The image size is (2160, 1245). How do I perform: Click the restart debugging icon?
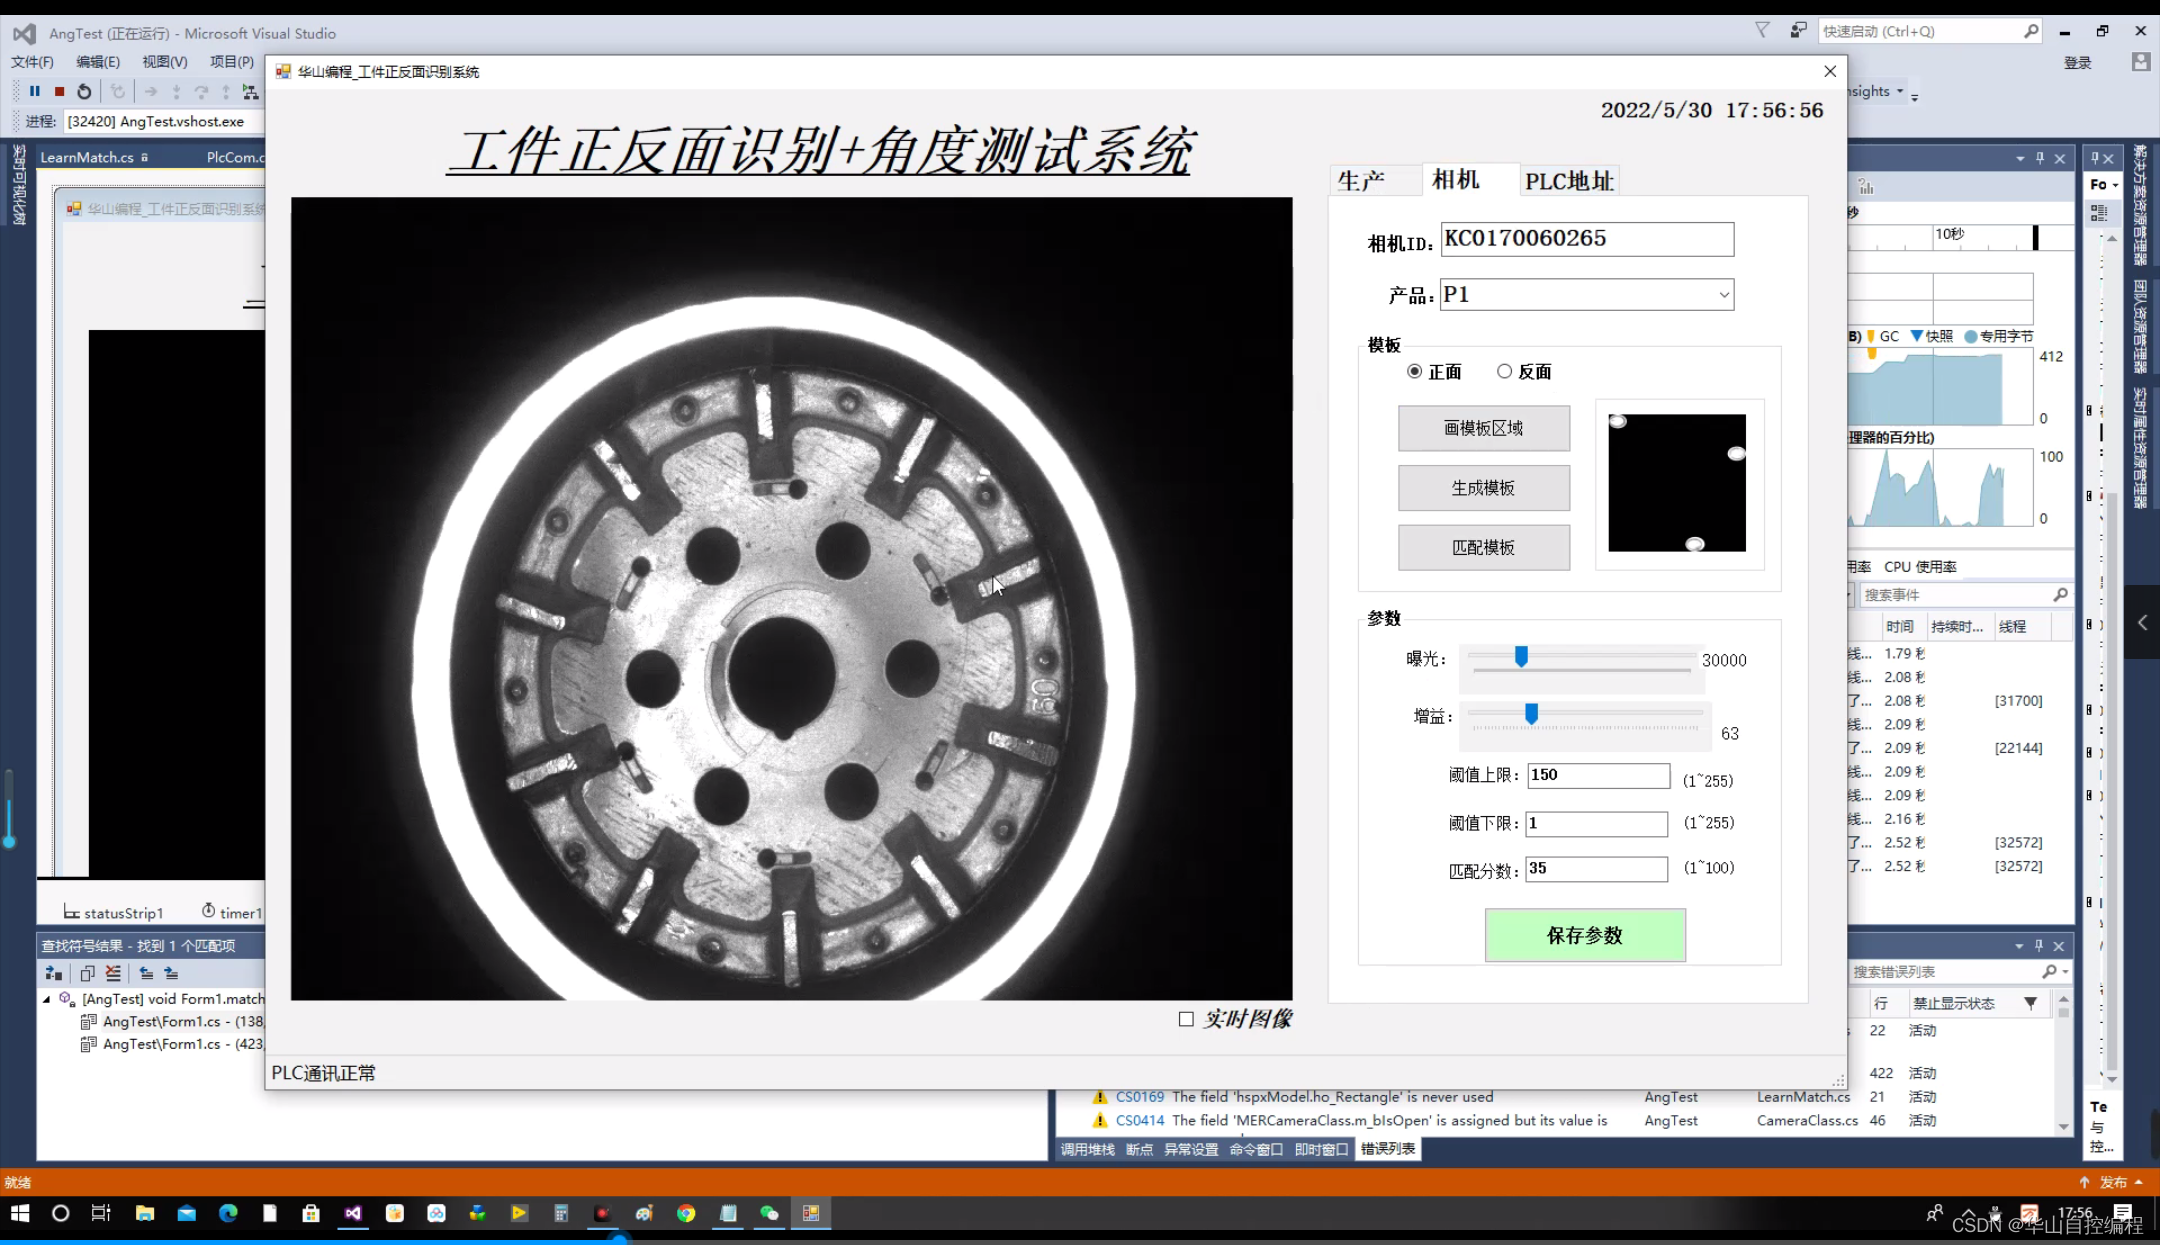point(84,91)
